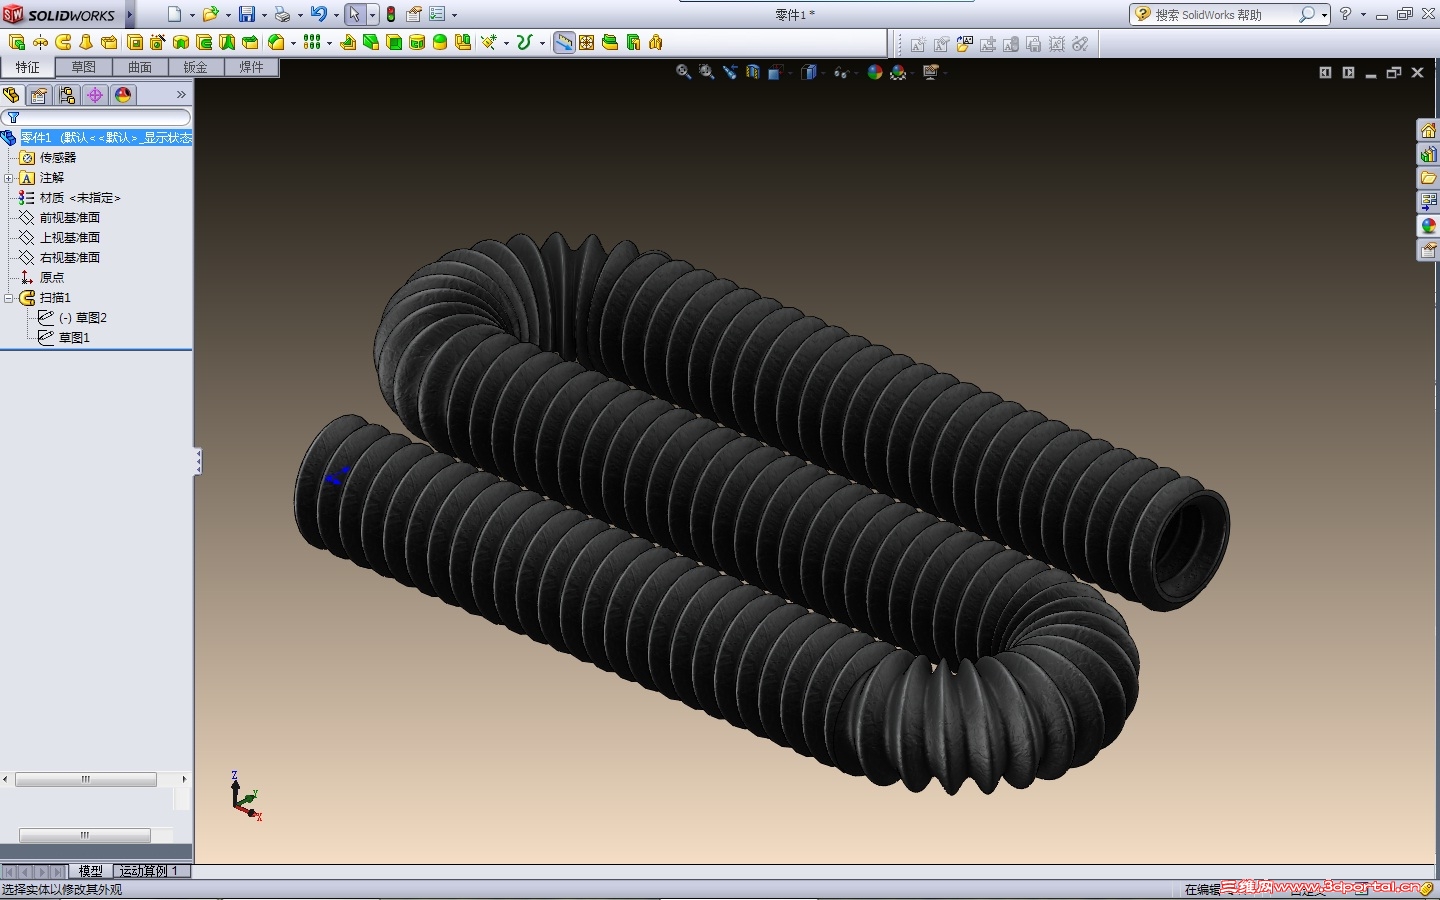Open the New document dropdown arrow
The width and height of the screenshot is (1440, 900).
[x=192, y=15]
